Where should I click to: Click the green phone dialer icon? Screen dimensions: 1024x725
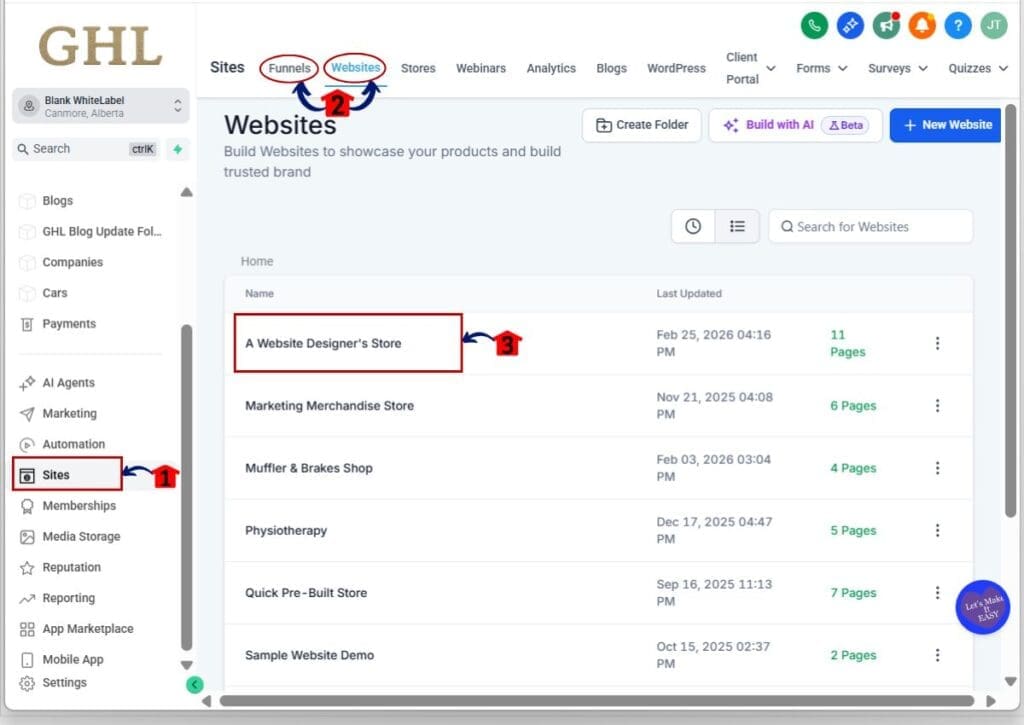coord(816,25)
